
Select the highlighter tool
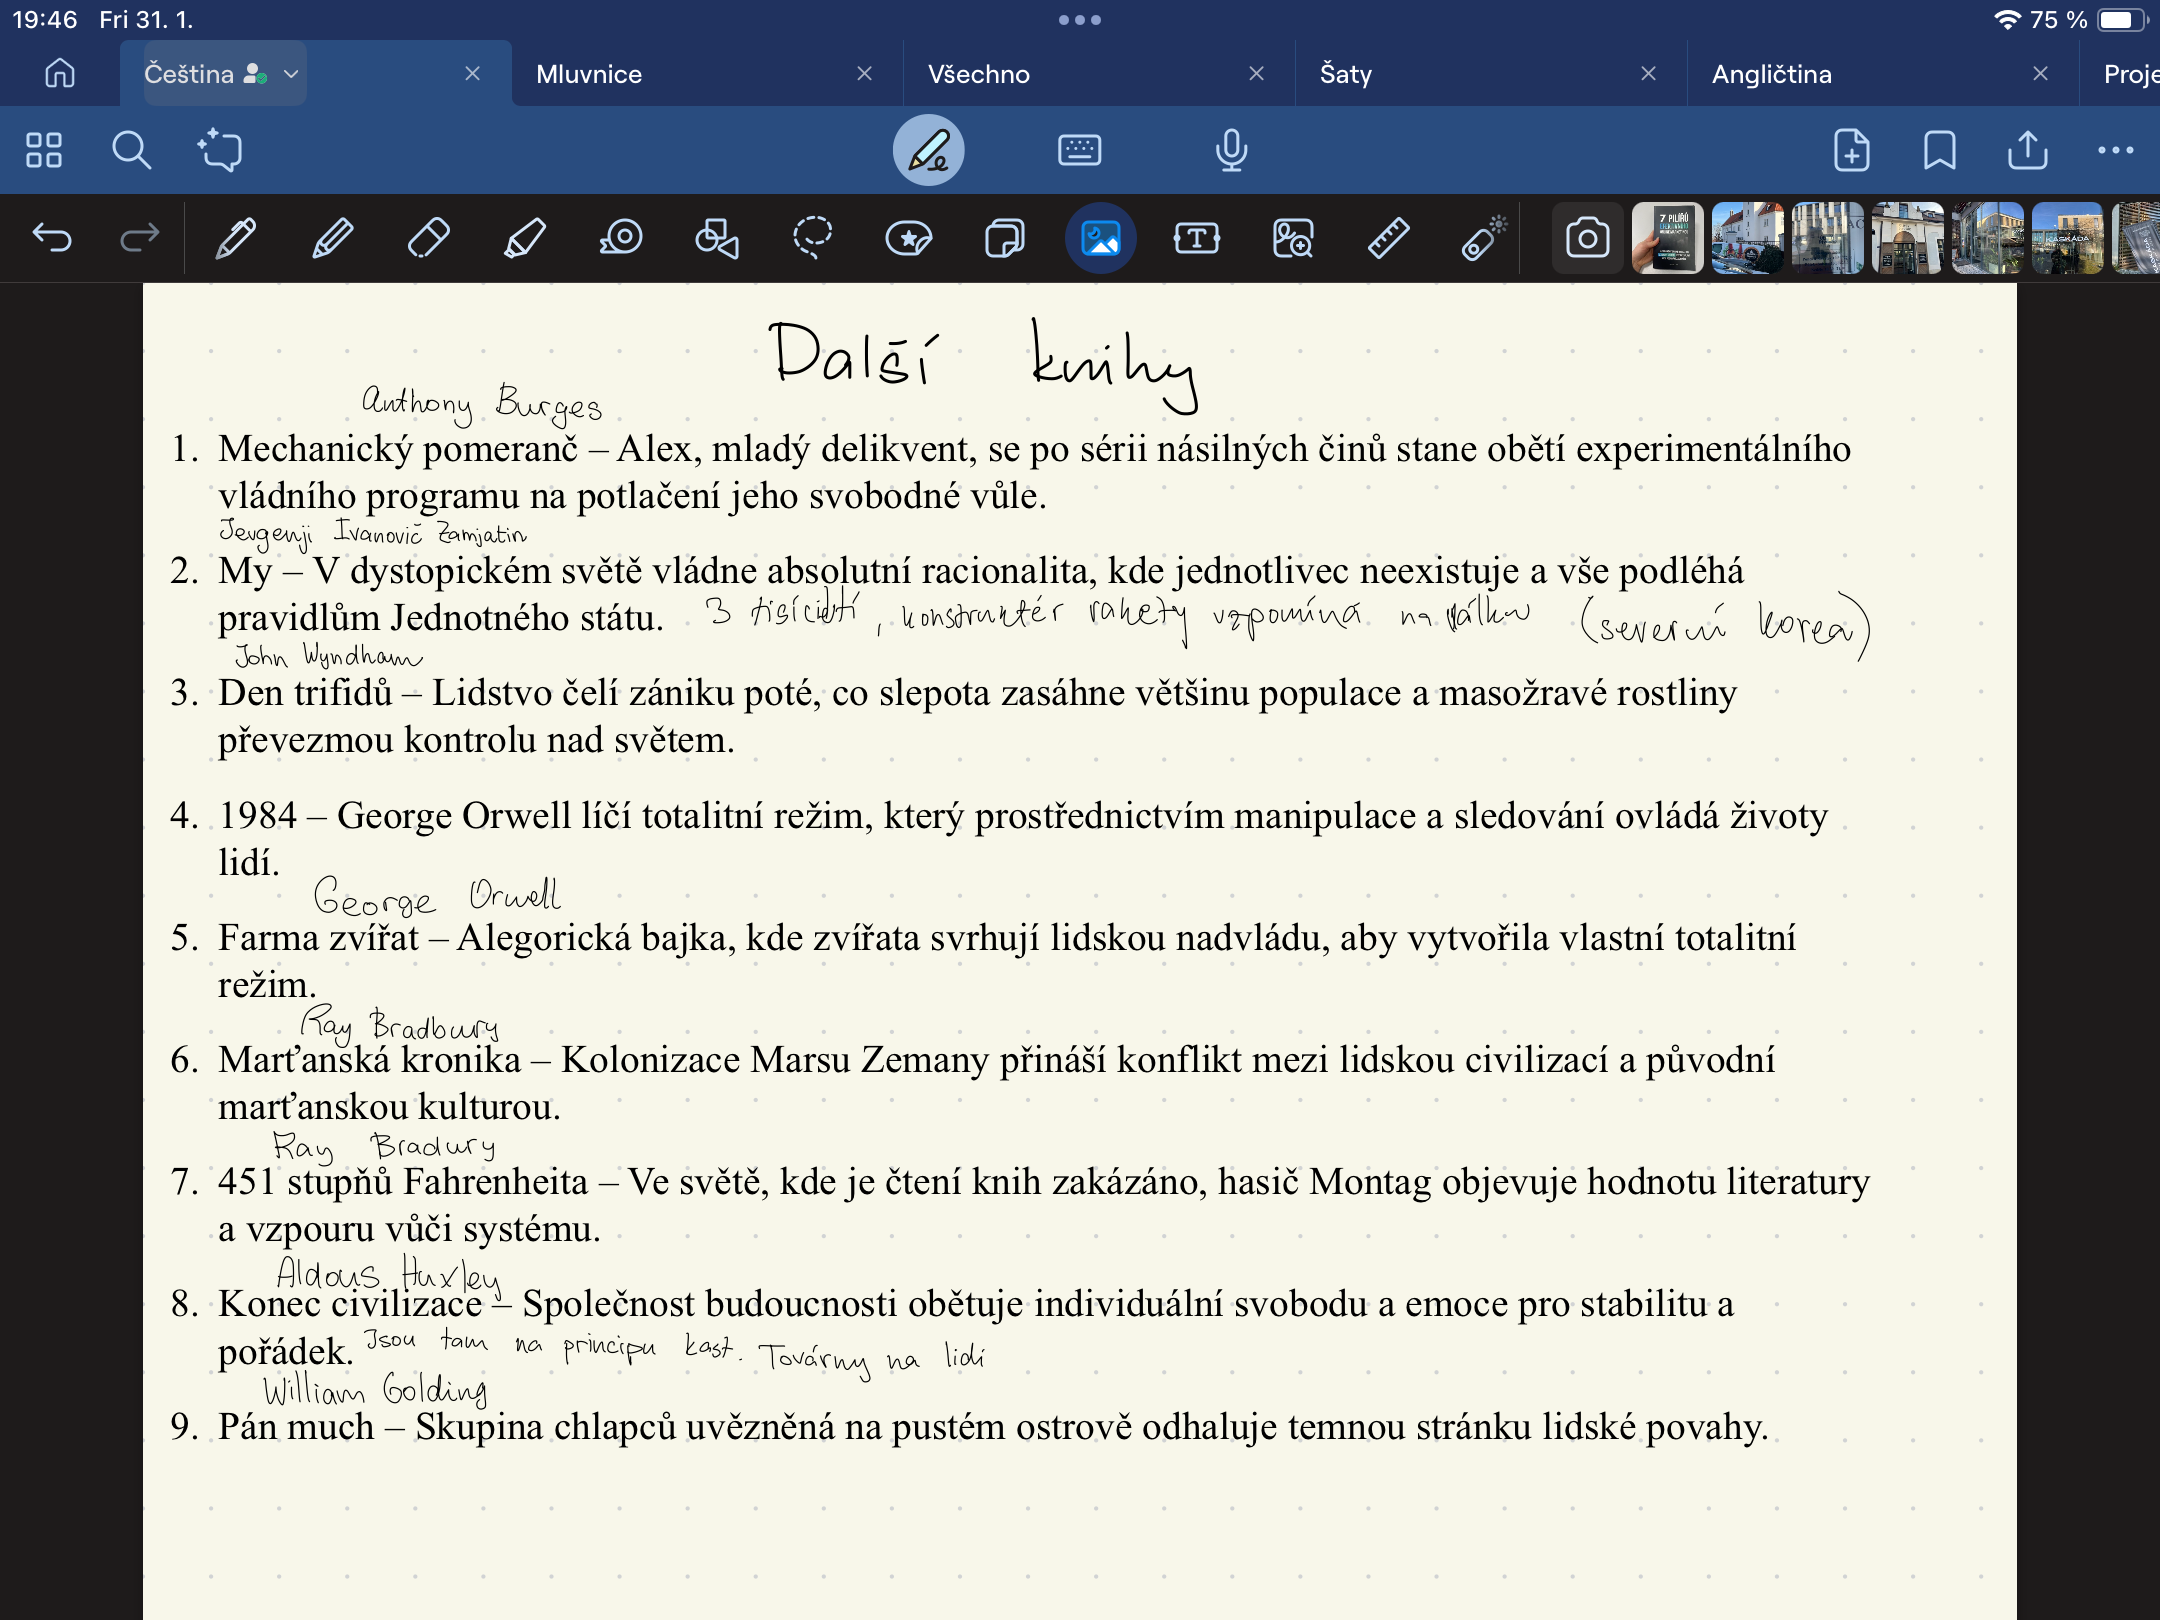524,238
